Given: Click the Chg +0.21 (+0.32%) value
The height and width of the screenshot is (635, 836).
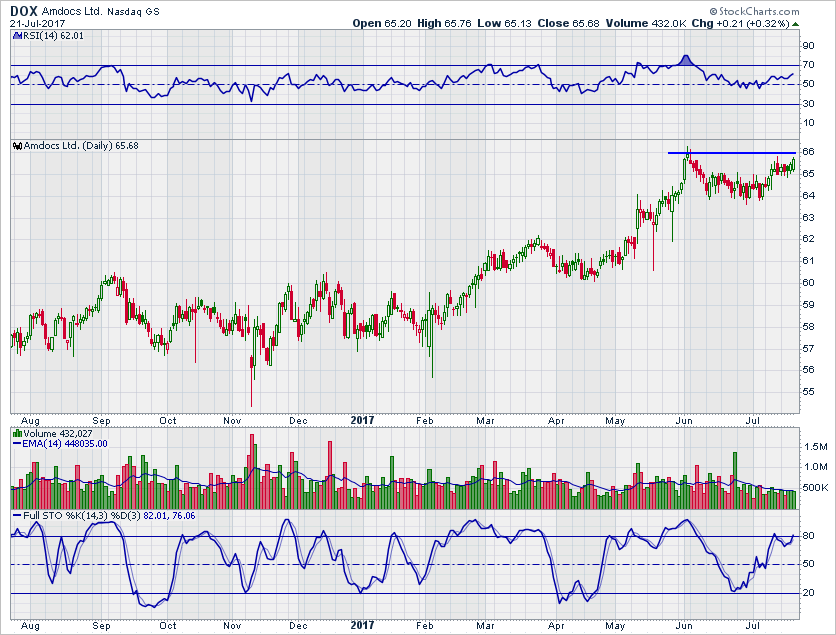Looking at the screenshot, I should click(741, 23).
